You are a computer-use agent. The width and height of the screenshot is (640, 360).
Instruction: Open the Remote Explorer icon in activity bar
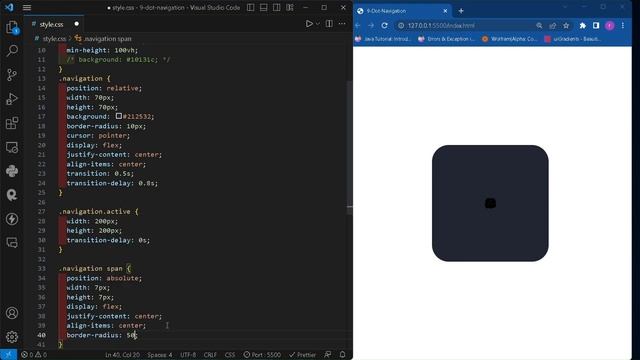pyautogui.click(x=12, y=147)
